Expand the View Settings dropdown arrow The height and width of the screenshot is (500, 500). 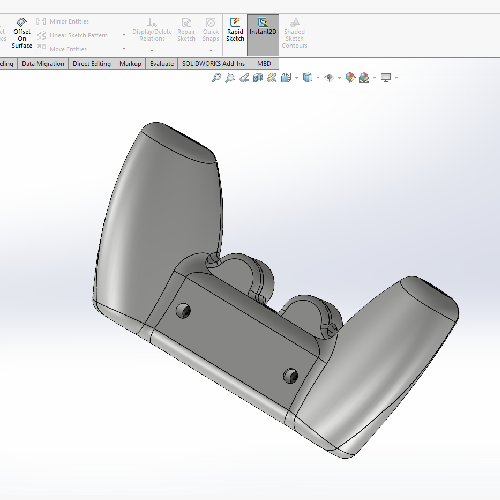[396, 78]
